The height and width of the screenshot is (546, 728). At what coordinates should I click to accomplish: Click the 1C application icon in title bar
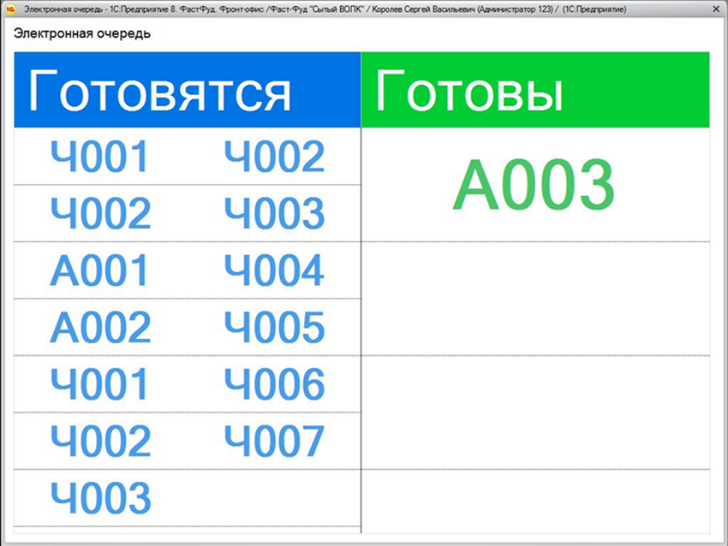10,9
